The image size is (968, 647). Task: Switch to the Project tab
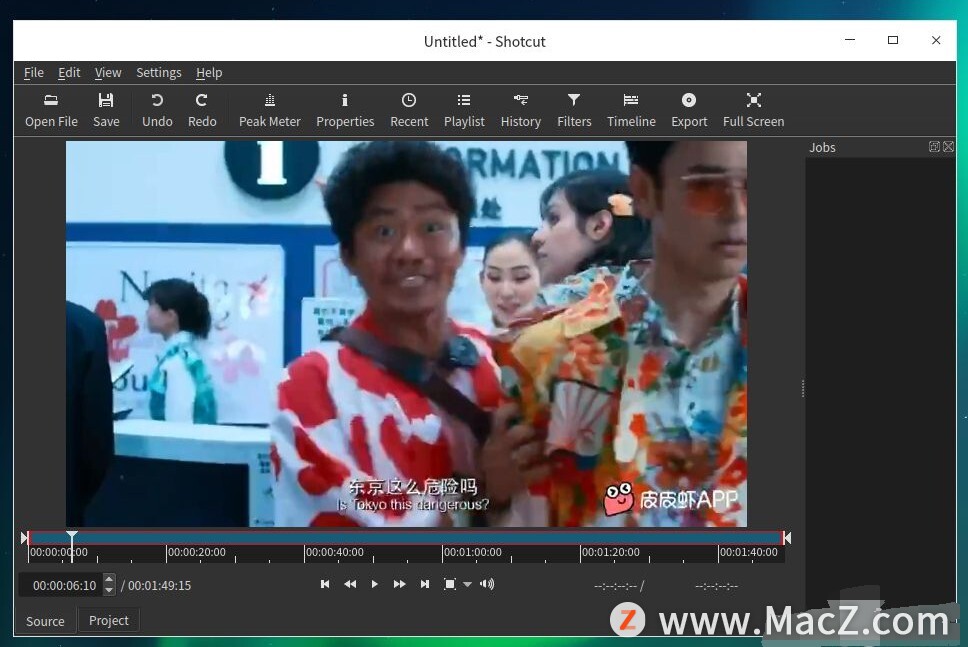point(109,620)
